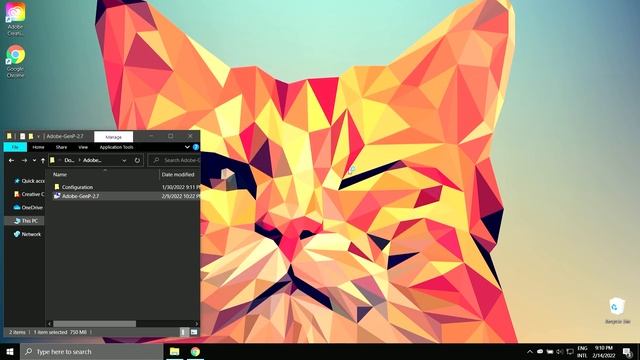The width and height of the screenshot is (640, 360).
Task: Select the Manage contextual tab
Action: pos(113,137)
